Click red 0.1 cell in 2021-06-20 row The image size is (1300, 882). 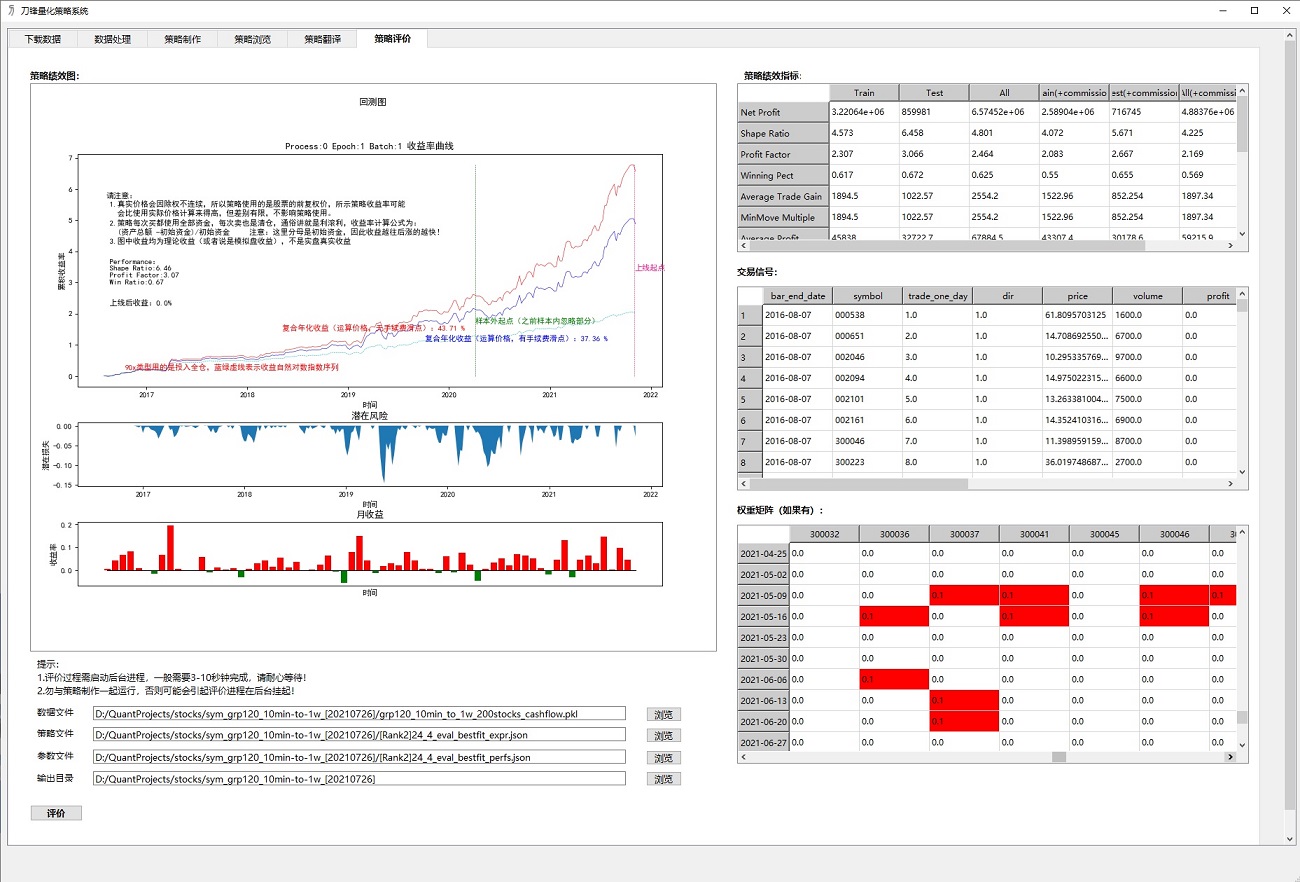tap(964, 721)
